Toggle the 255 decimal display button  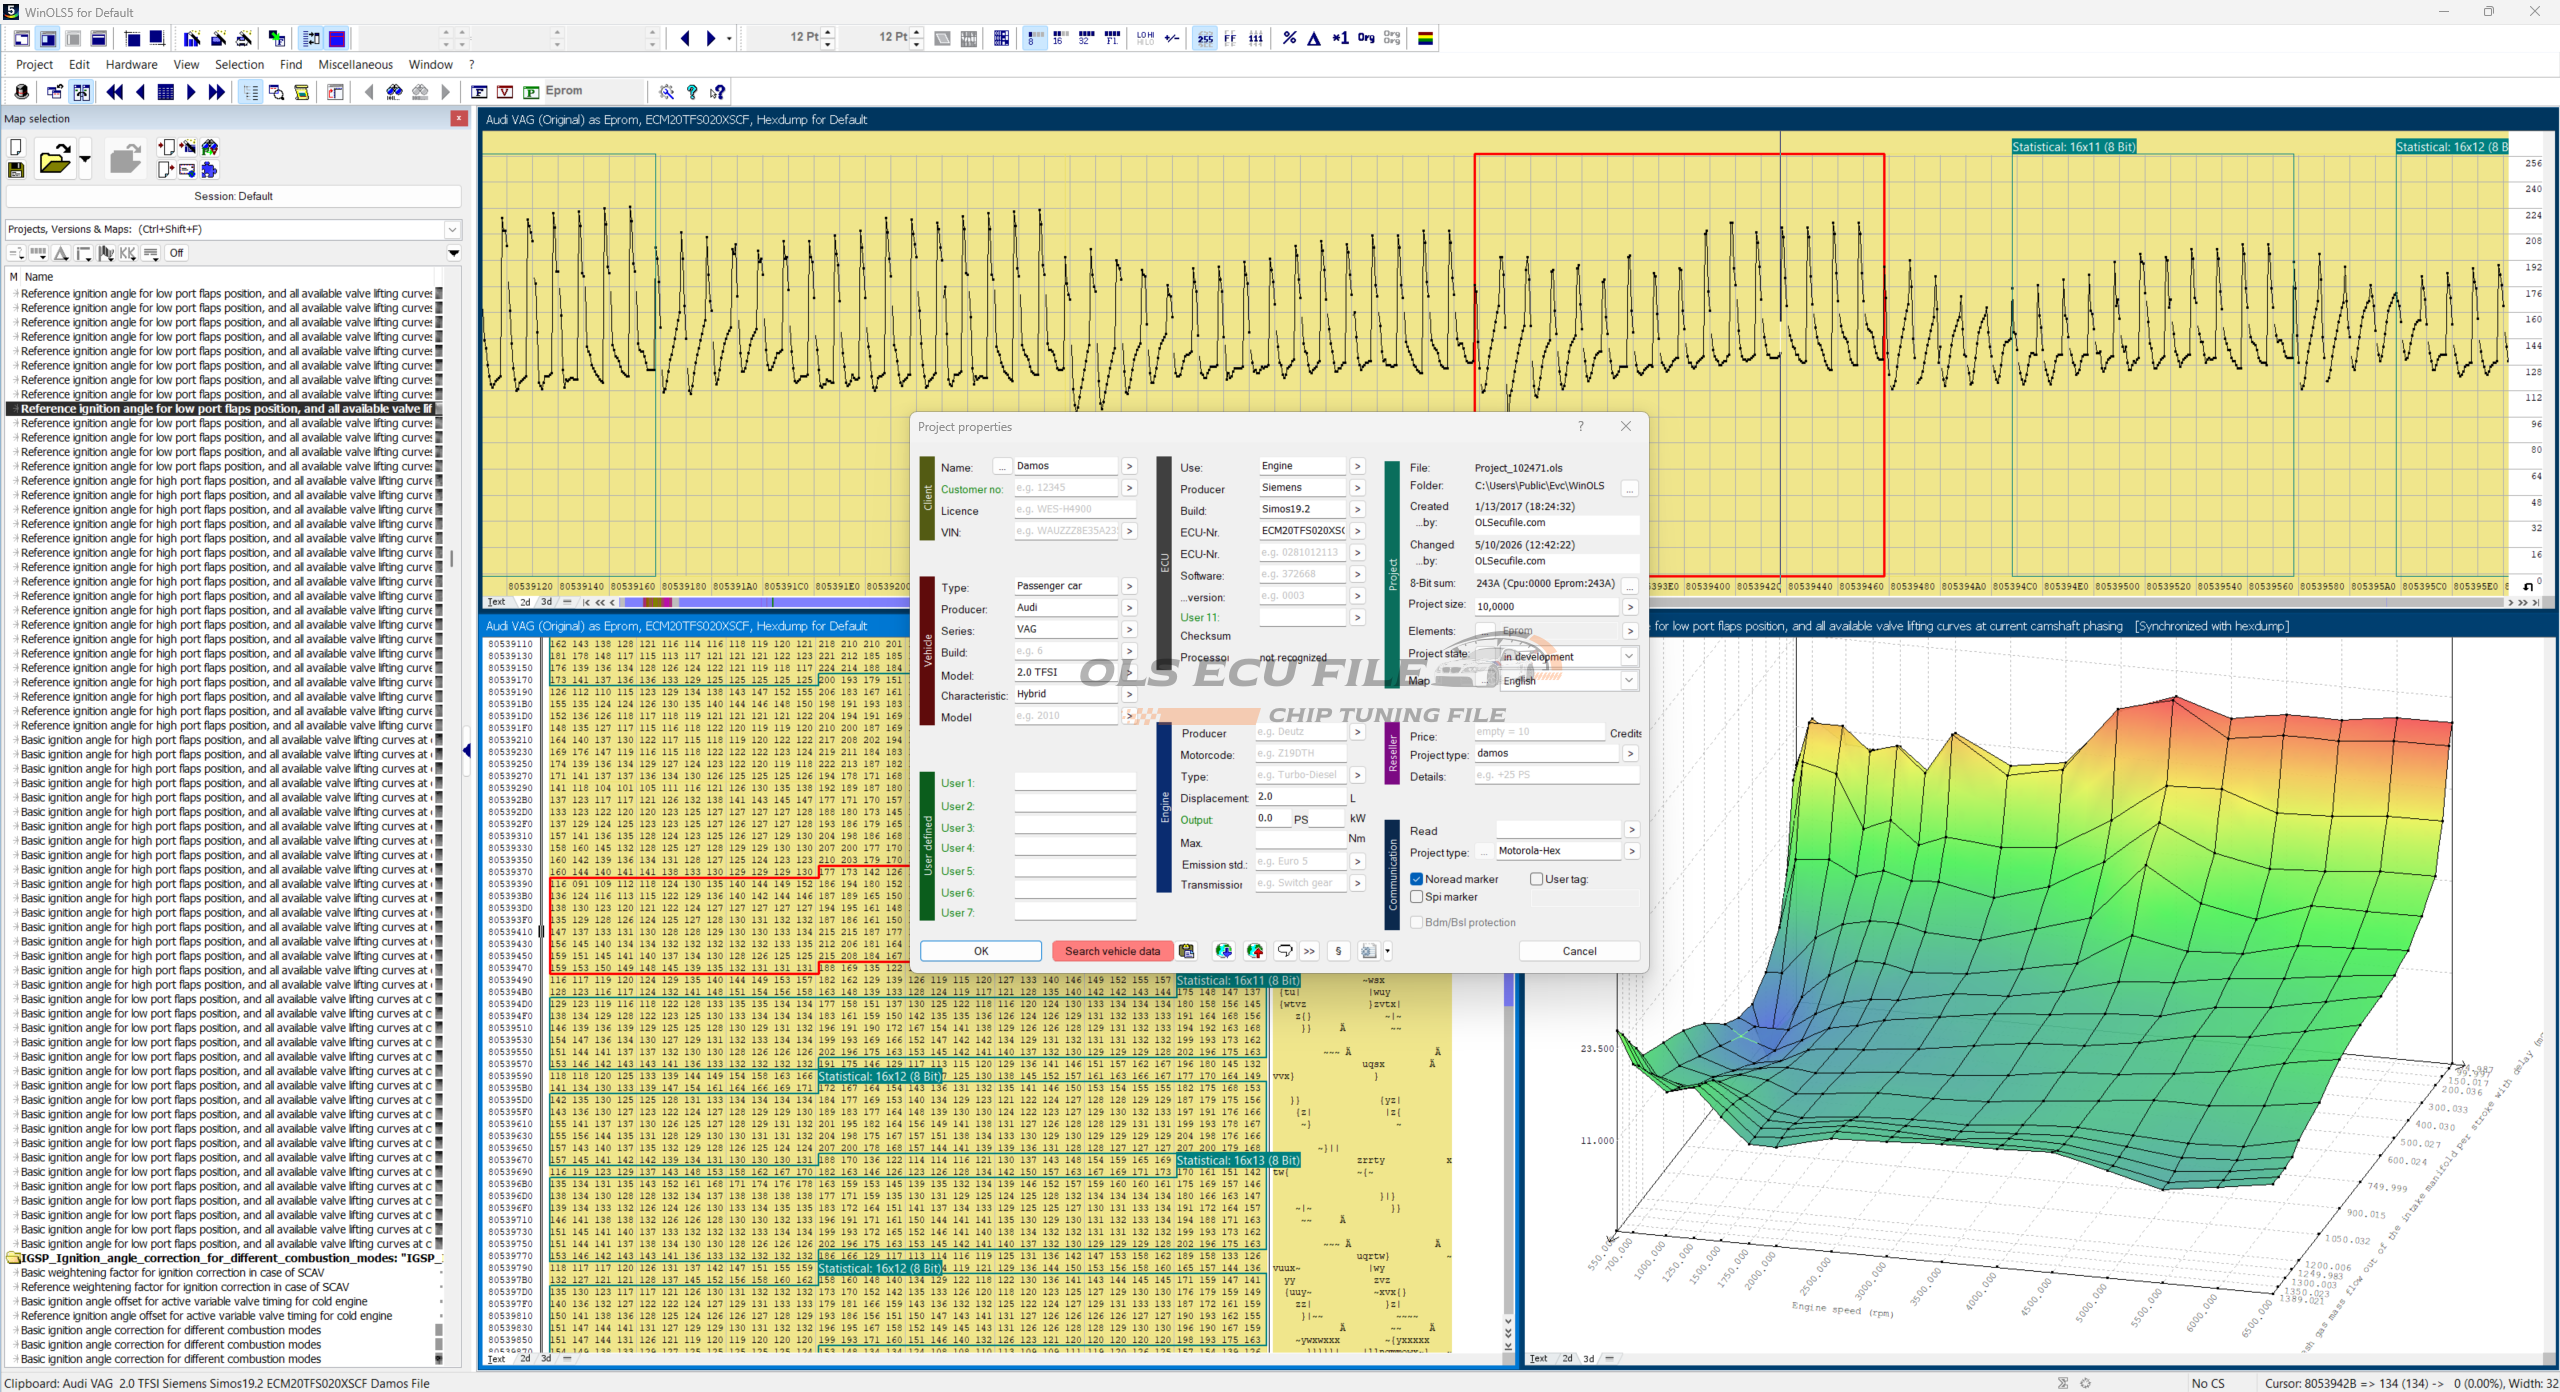(1205, 38)
